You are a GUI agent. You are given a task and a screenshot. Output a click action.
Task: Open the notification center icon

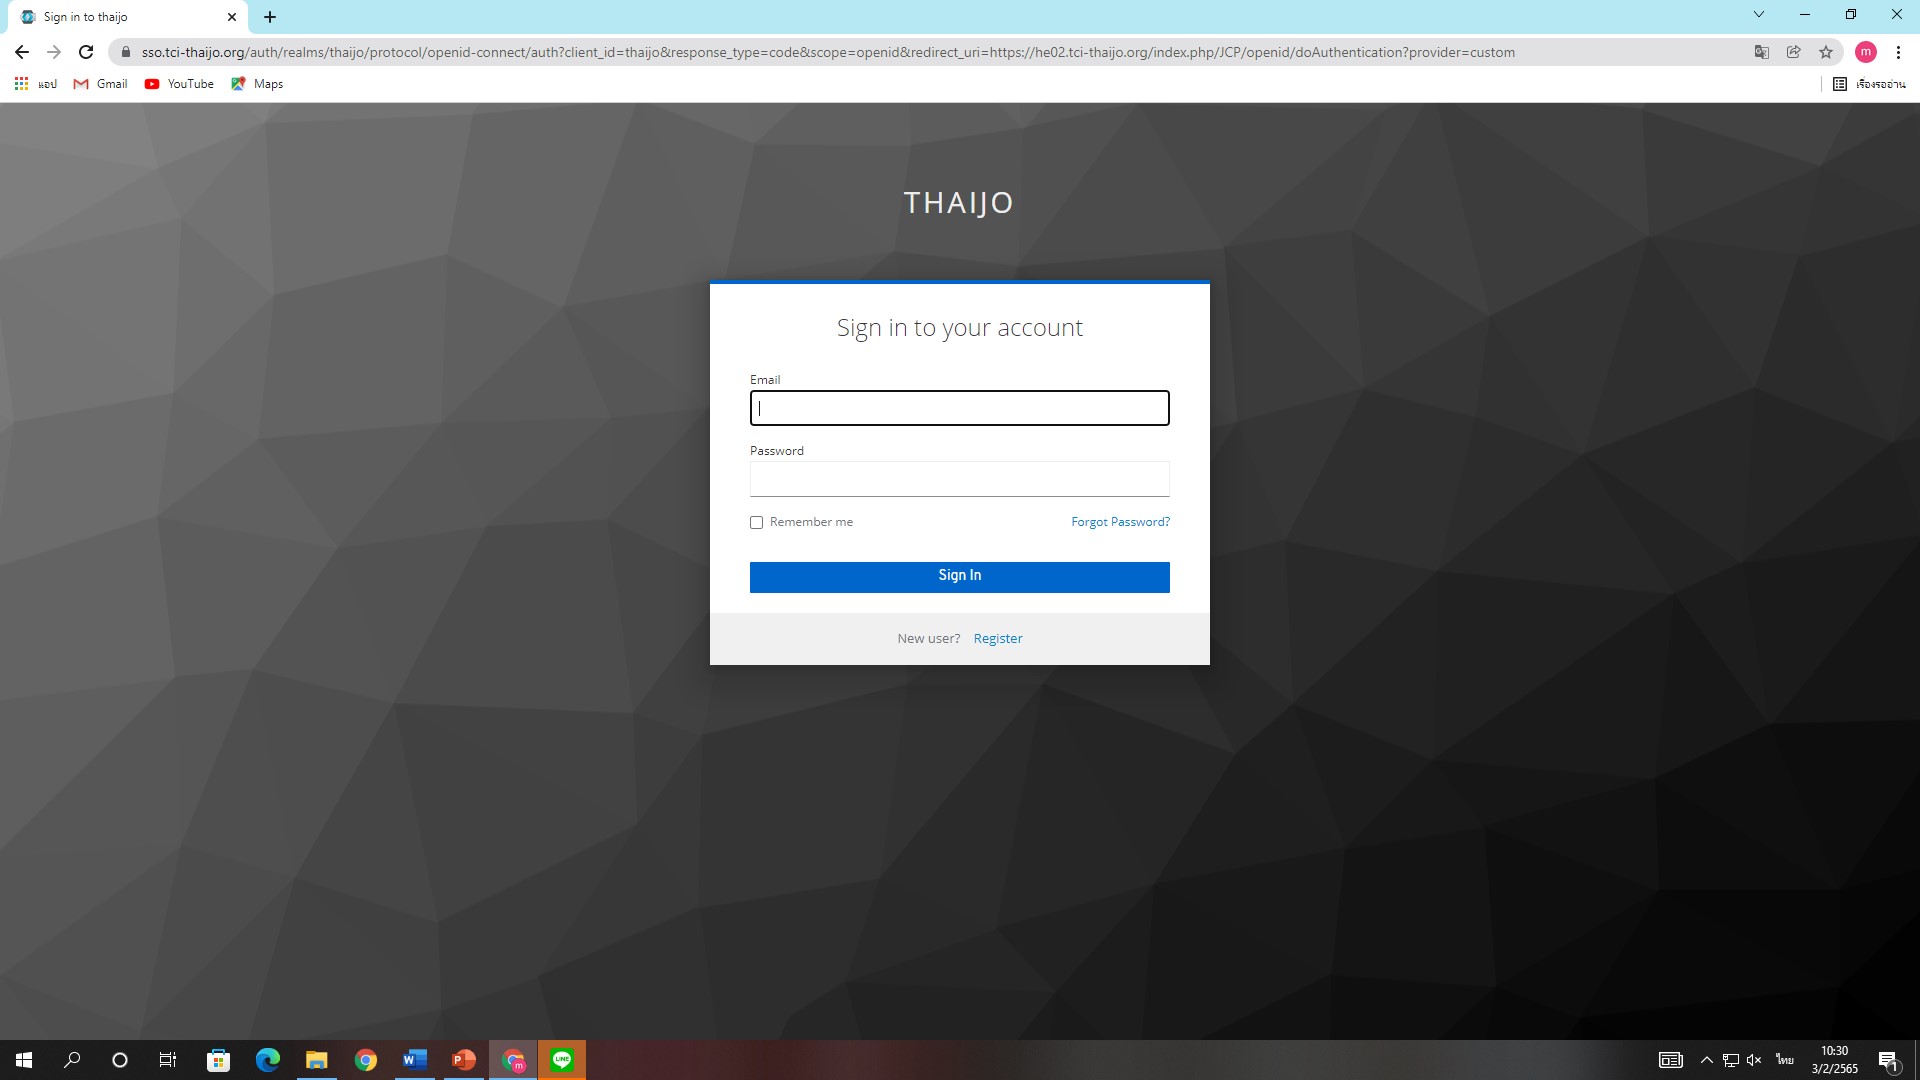tap(1889, 1061)
